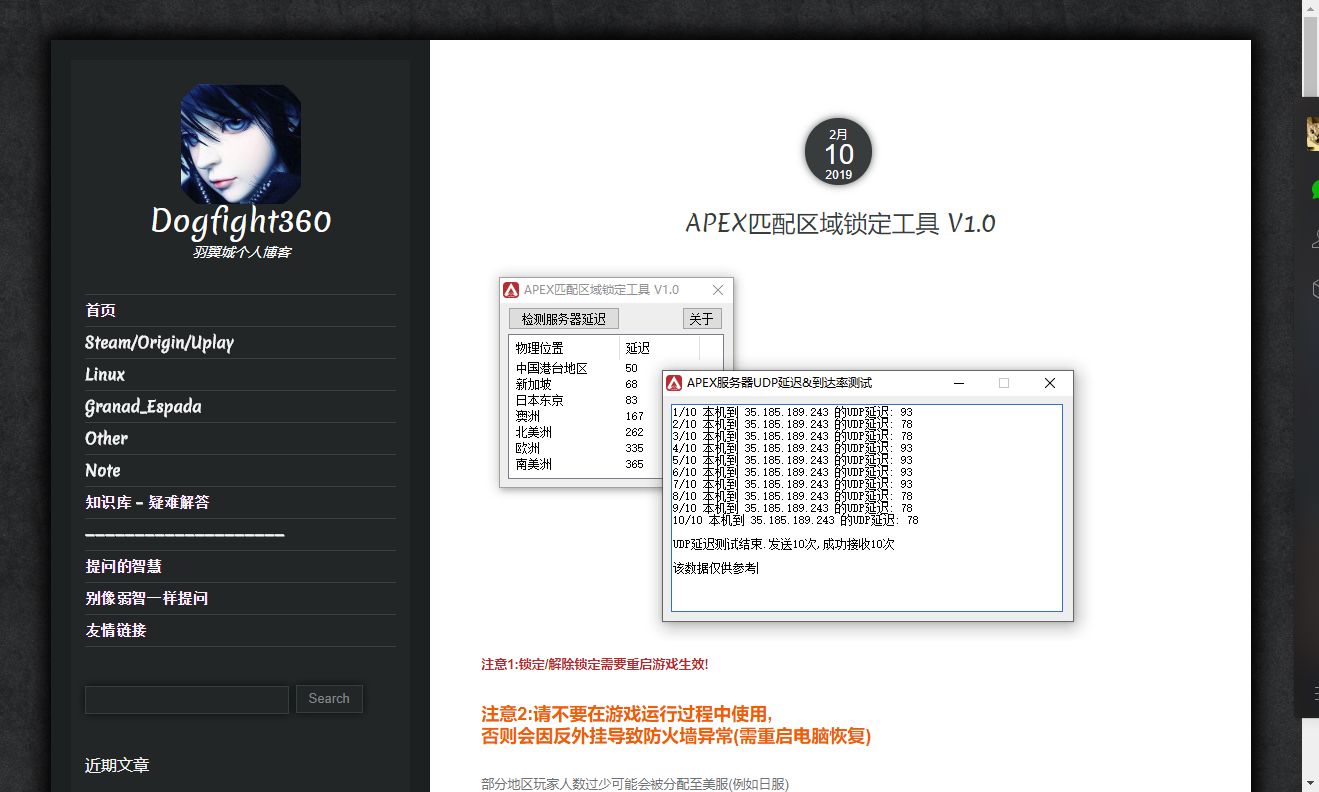The width and height of the screenshot is (1319, 792).
Task: Go to 友情链接 page
Action: (x=116, y=631)
